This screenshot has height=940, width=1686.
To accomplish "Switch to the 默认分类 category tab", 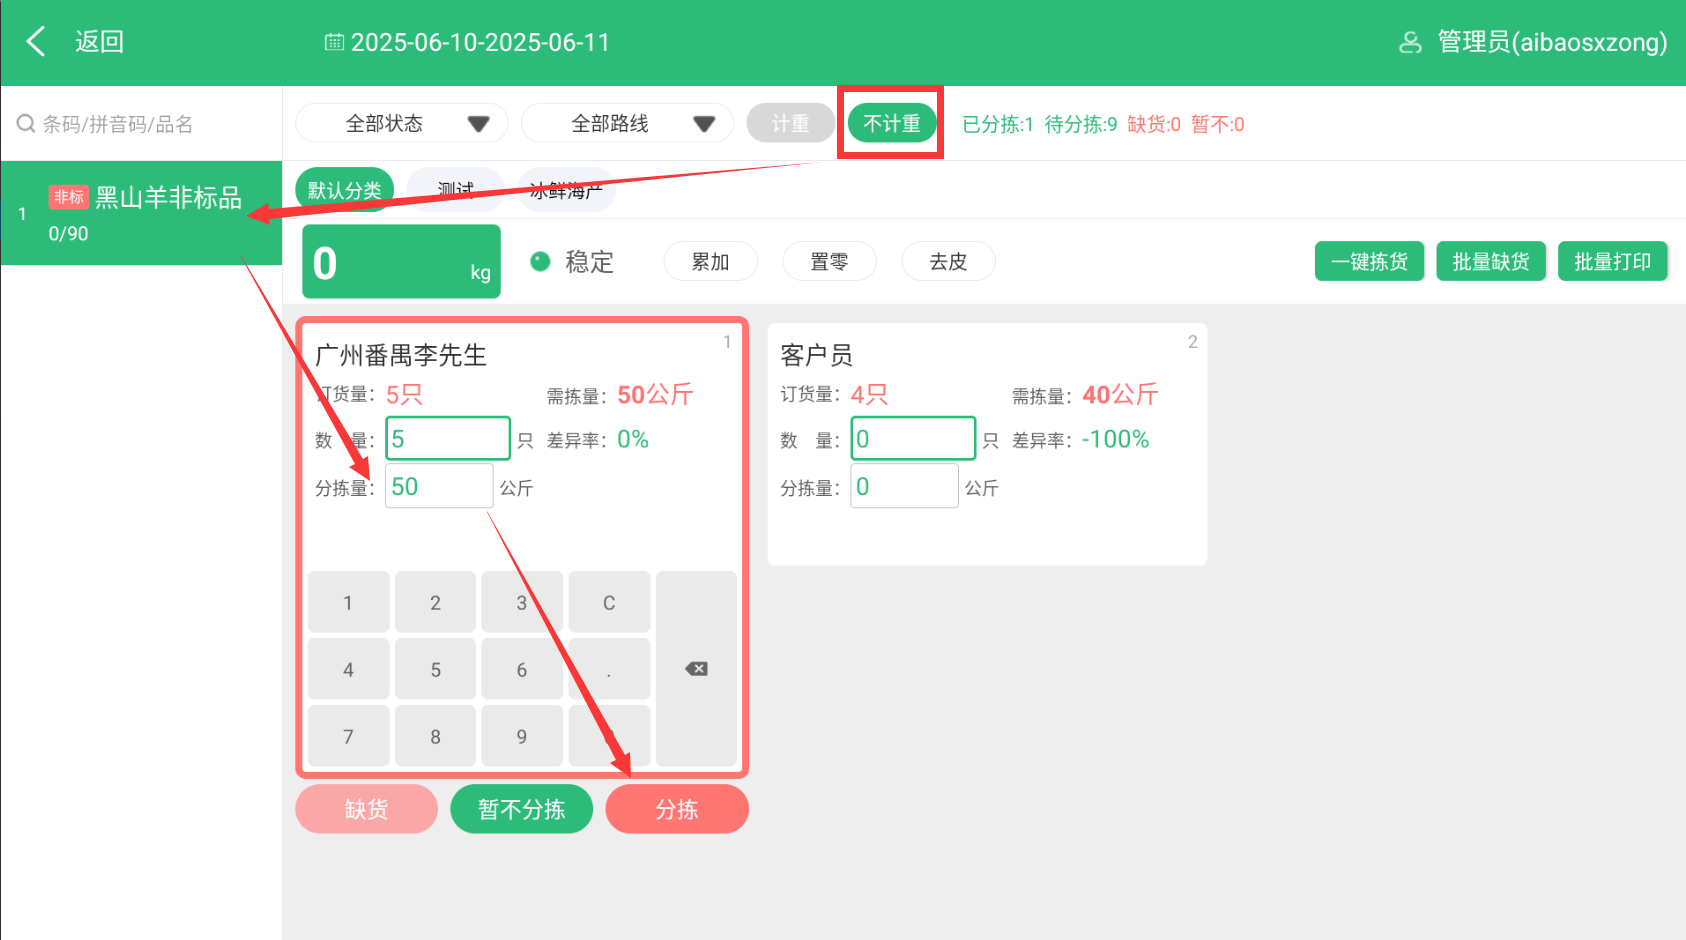I will 344,190.
